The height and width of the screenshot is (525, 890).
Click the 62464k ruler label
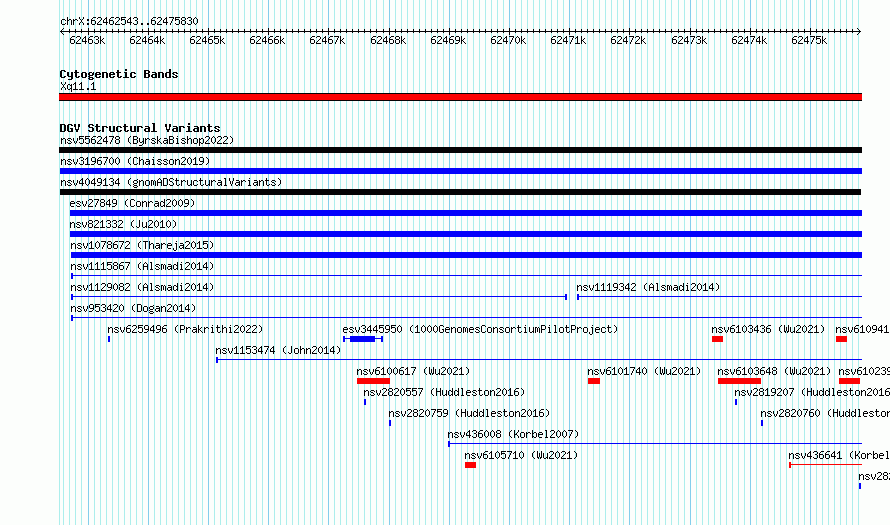coord(147,40)
